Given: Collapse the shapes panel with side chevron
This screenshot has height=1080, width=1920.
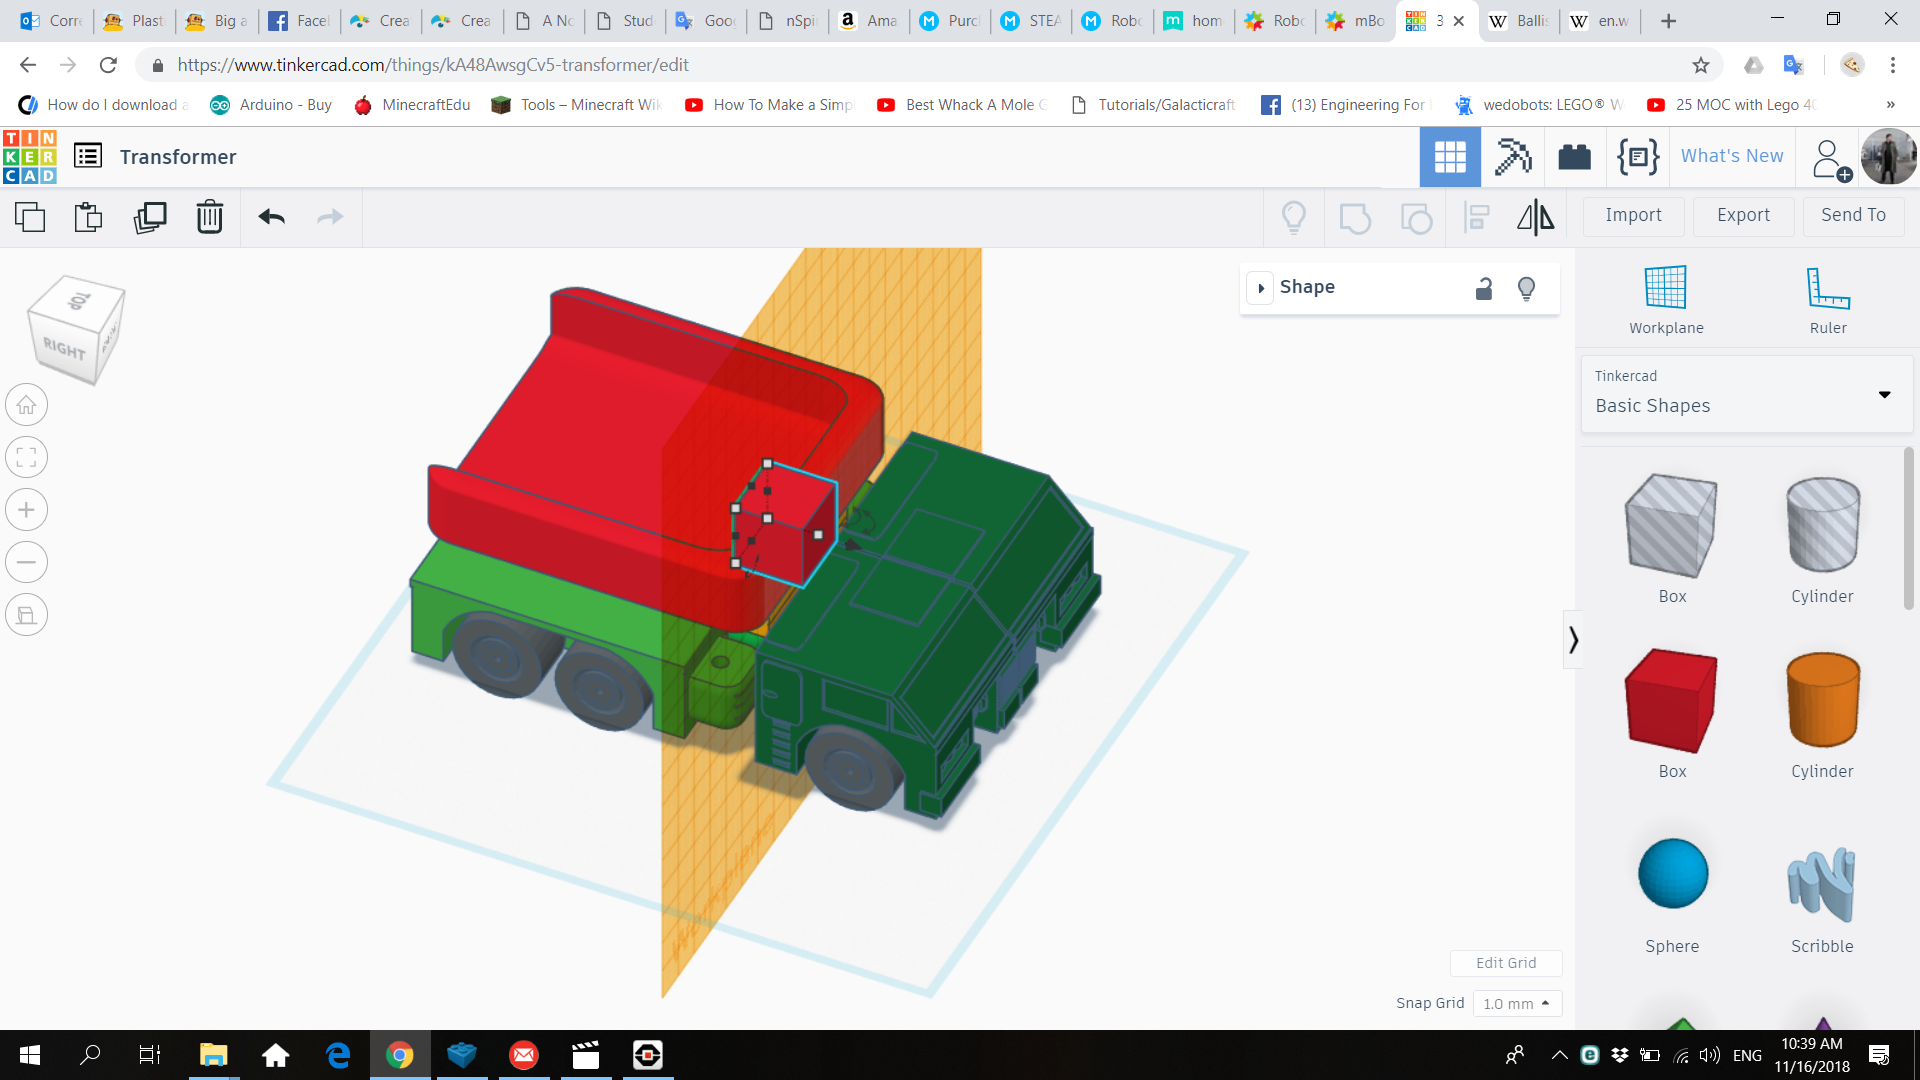Looking at the screenshot, I should click(1573, 639).
